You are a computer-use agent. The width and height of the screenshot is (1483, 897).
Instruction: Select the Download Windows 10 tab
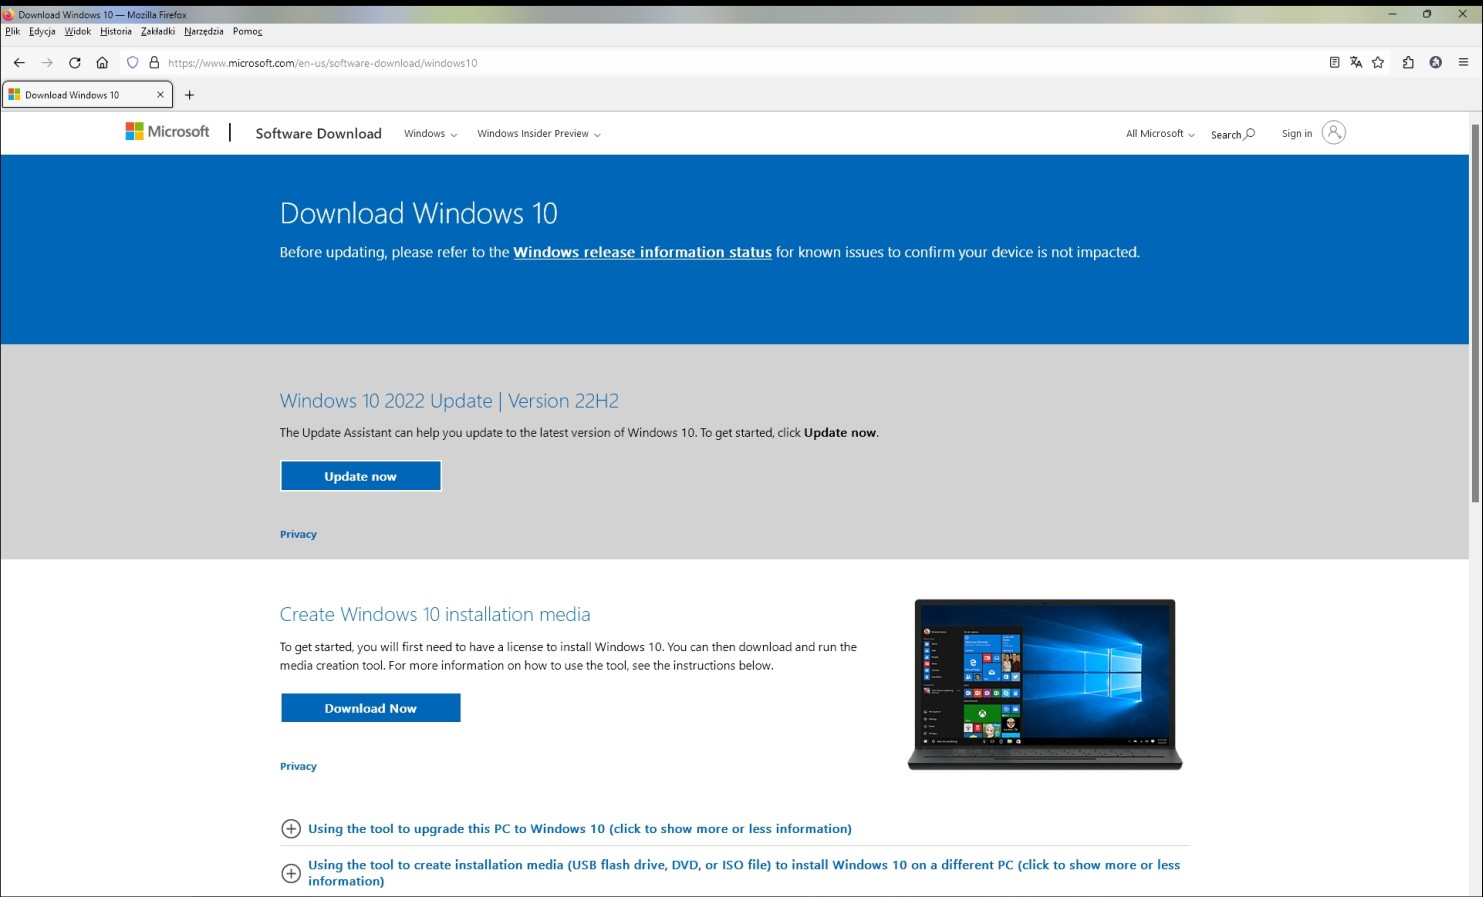[88, 95]
